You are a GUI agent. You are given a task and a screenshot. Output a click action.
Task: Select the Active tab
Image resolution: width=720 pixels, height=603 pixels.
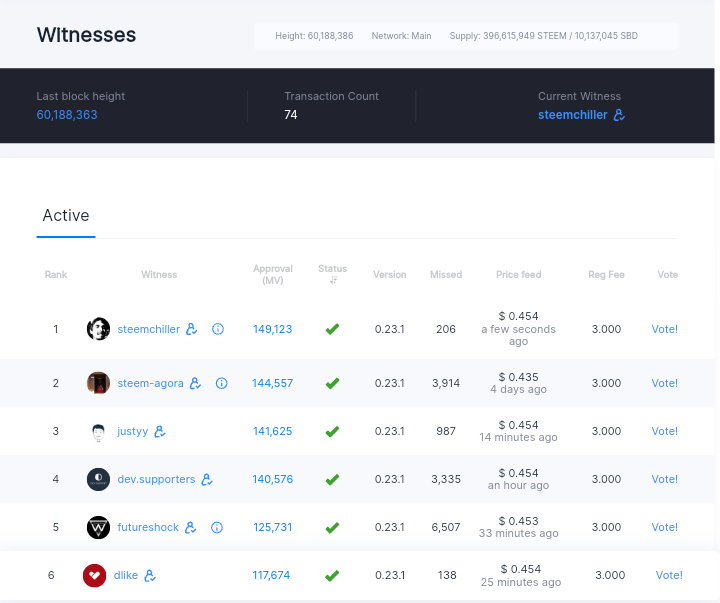[x=66, y=215]
